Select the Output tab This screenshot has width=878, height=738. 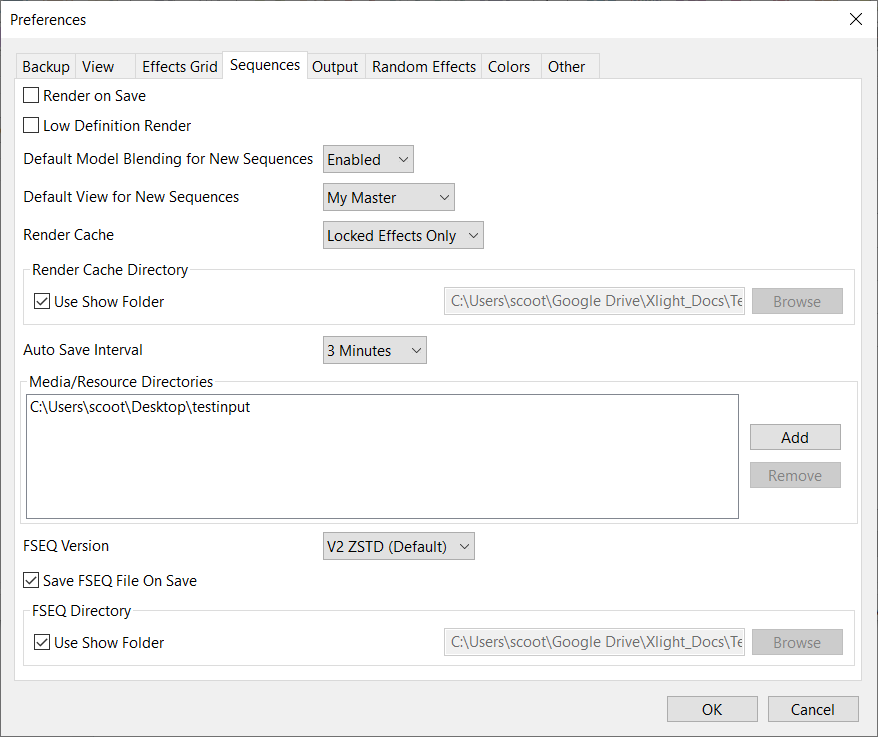(335, 67)
